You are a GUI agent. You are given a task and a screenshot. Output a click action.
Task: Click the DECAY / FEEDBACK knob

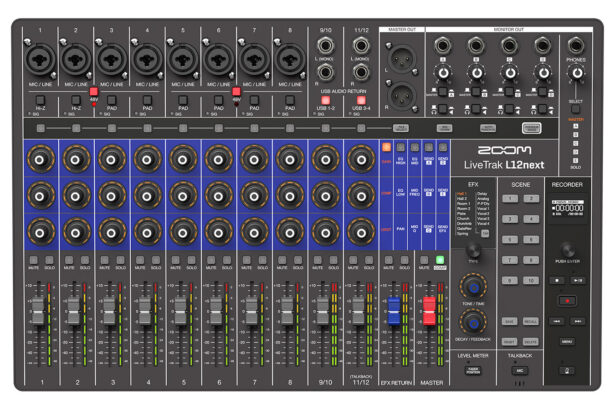(473, 323)
